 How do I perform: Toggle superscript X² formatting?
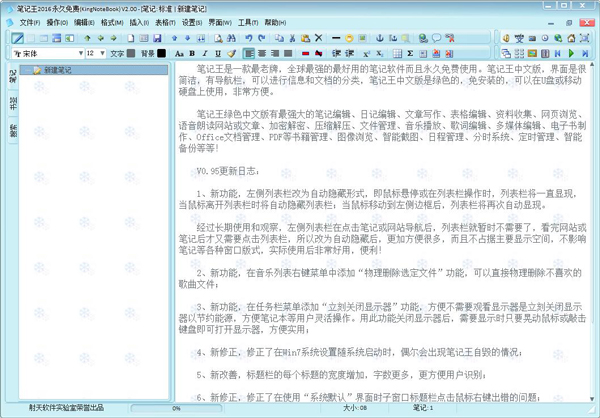click(x=367, y=54)
